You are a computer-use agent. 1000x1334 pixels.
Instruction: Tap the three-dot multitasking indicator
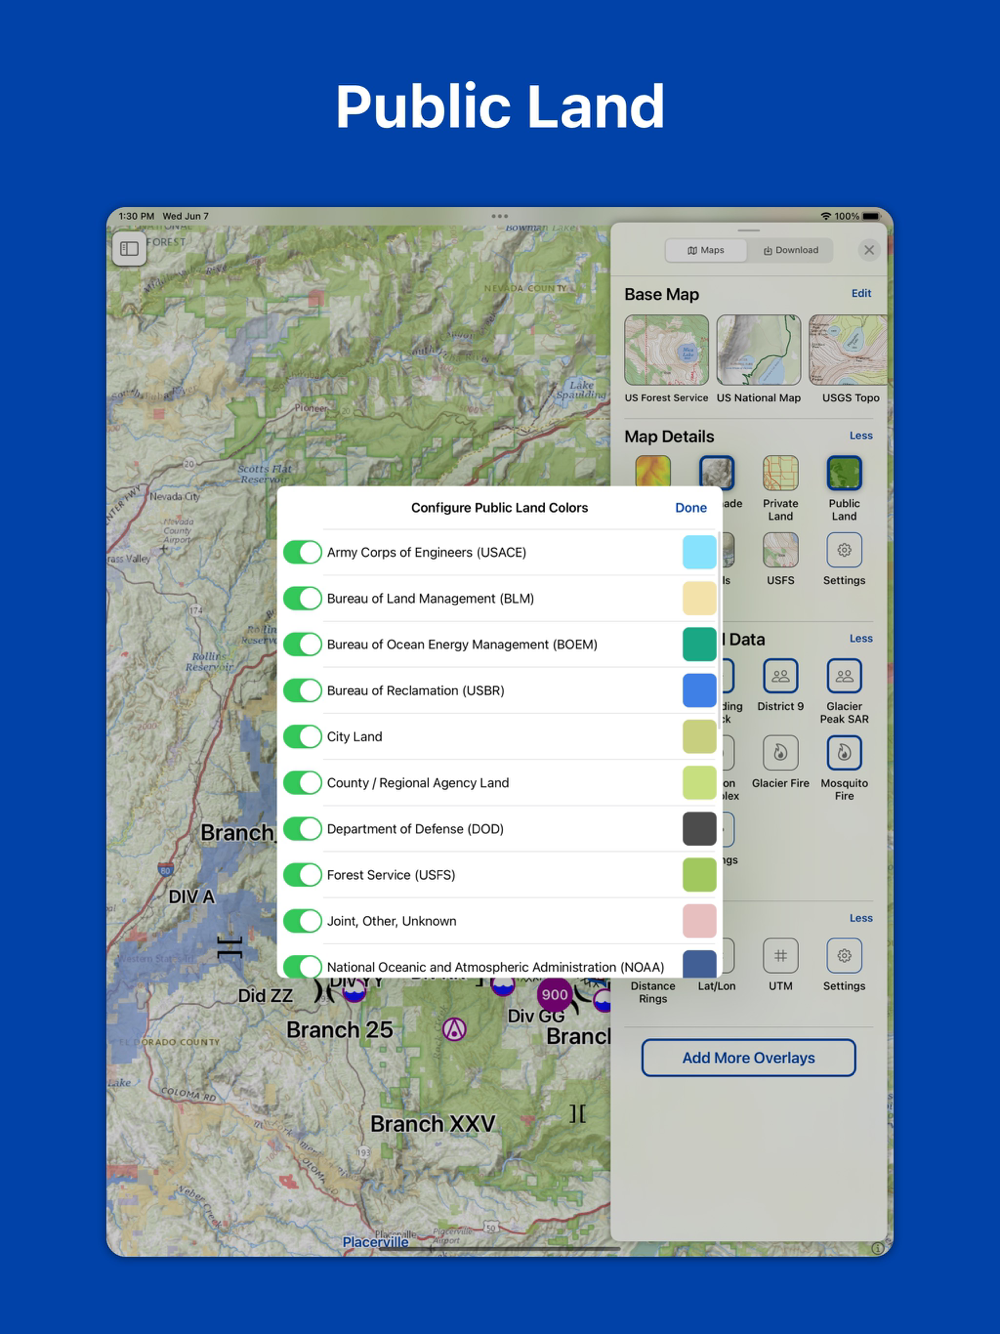(x=500, y=216)
